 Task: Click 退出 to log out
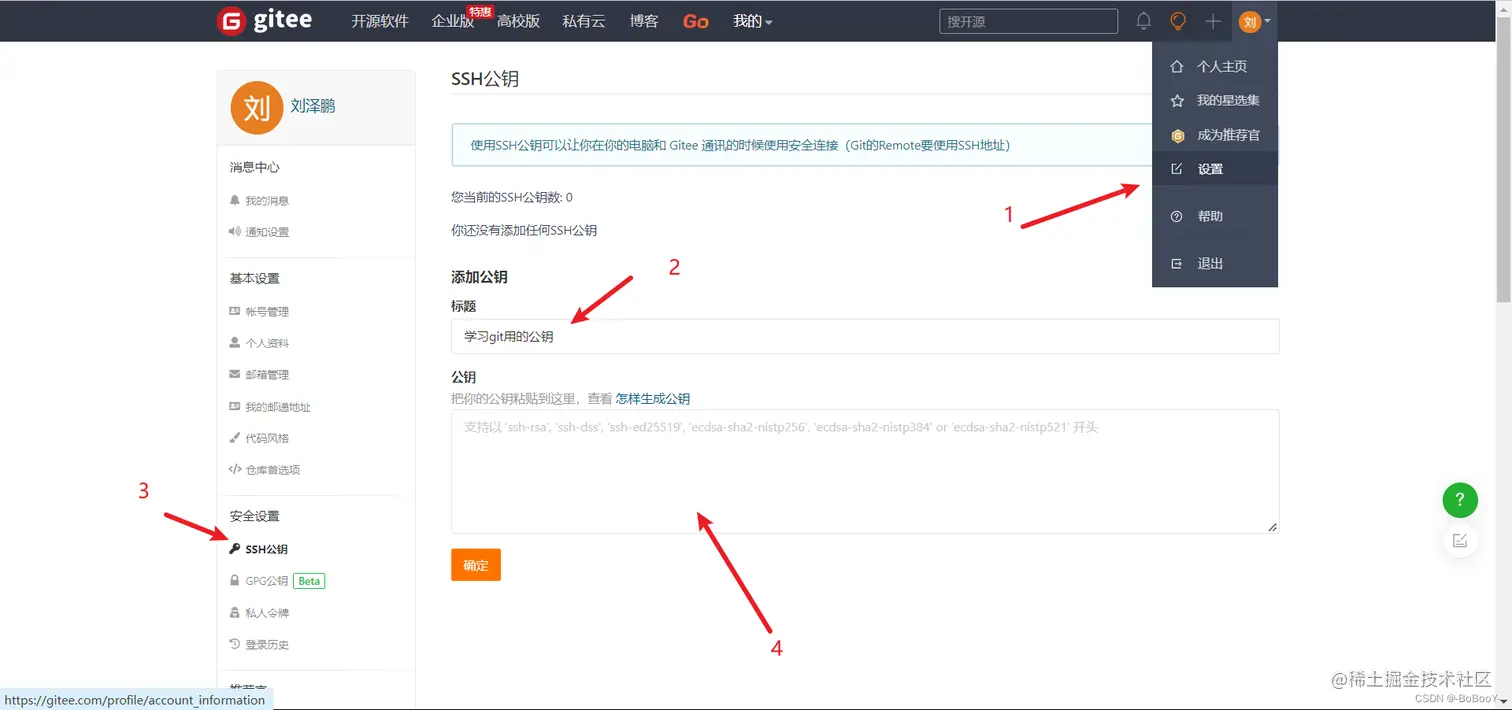pyautogui.click(x=1208, y=263)
